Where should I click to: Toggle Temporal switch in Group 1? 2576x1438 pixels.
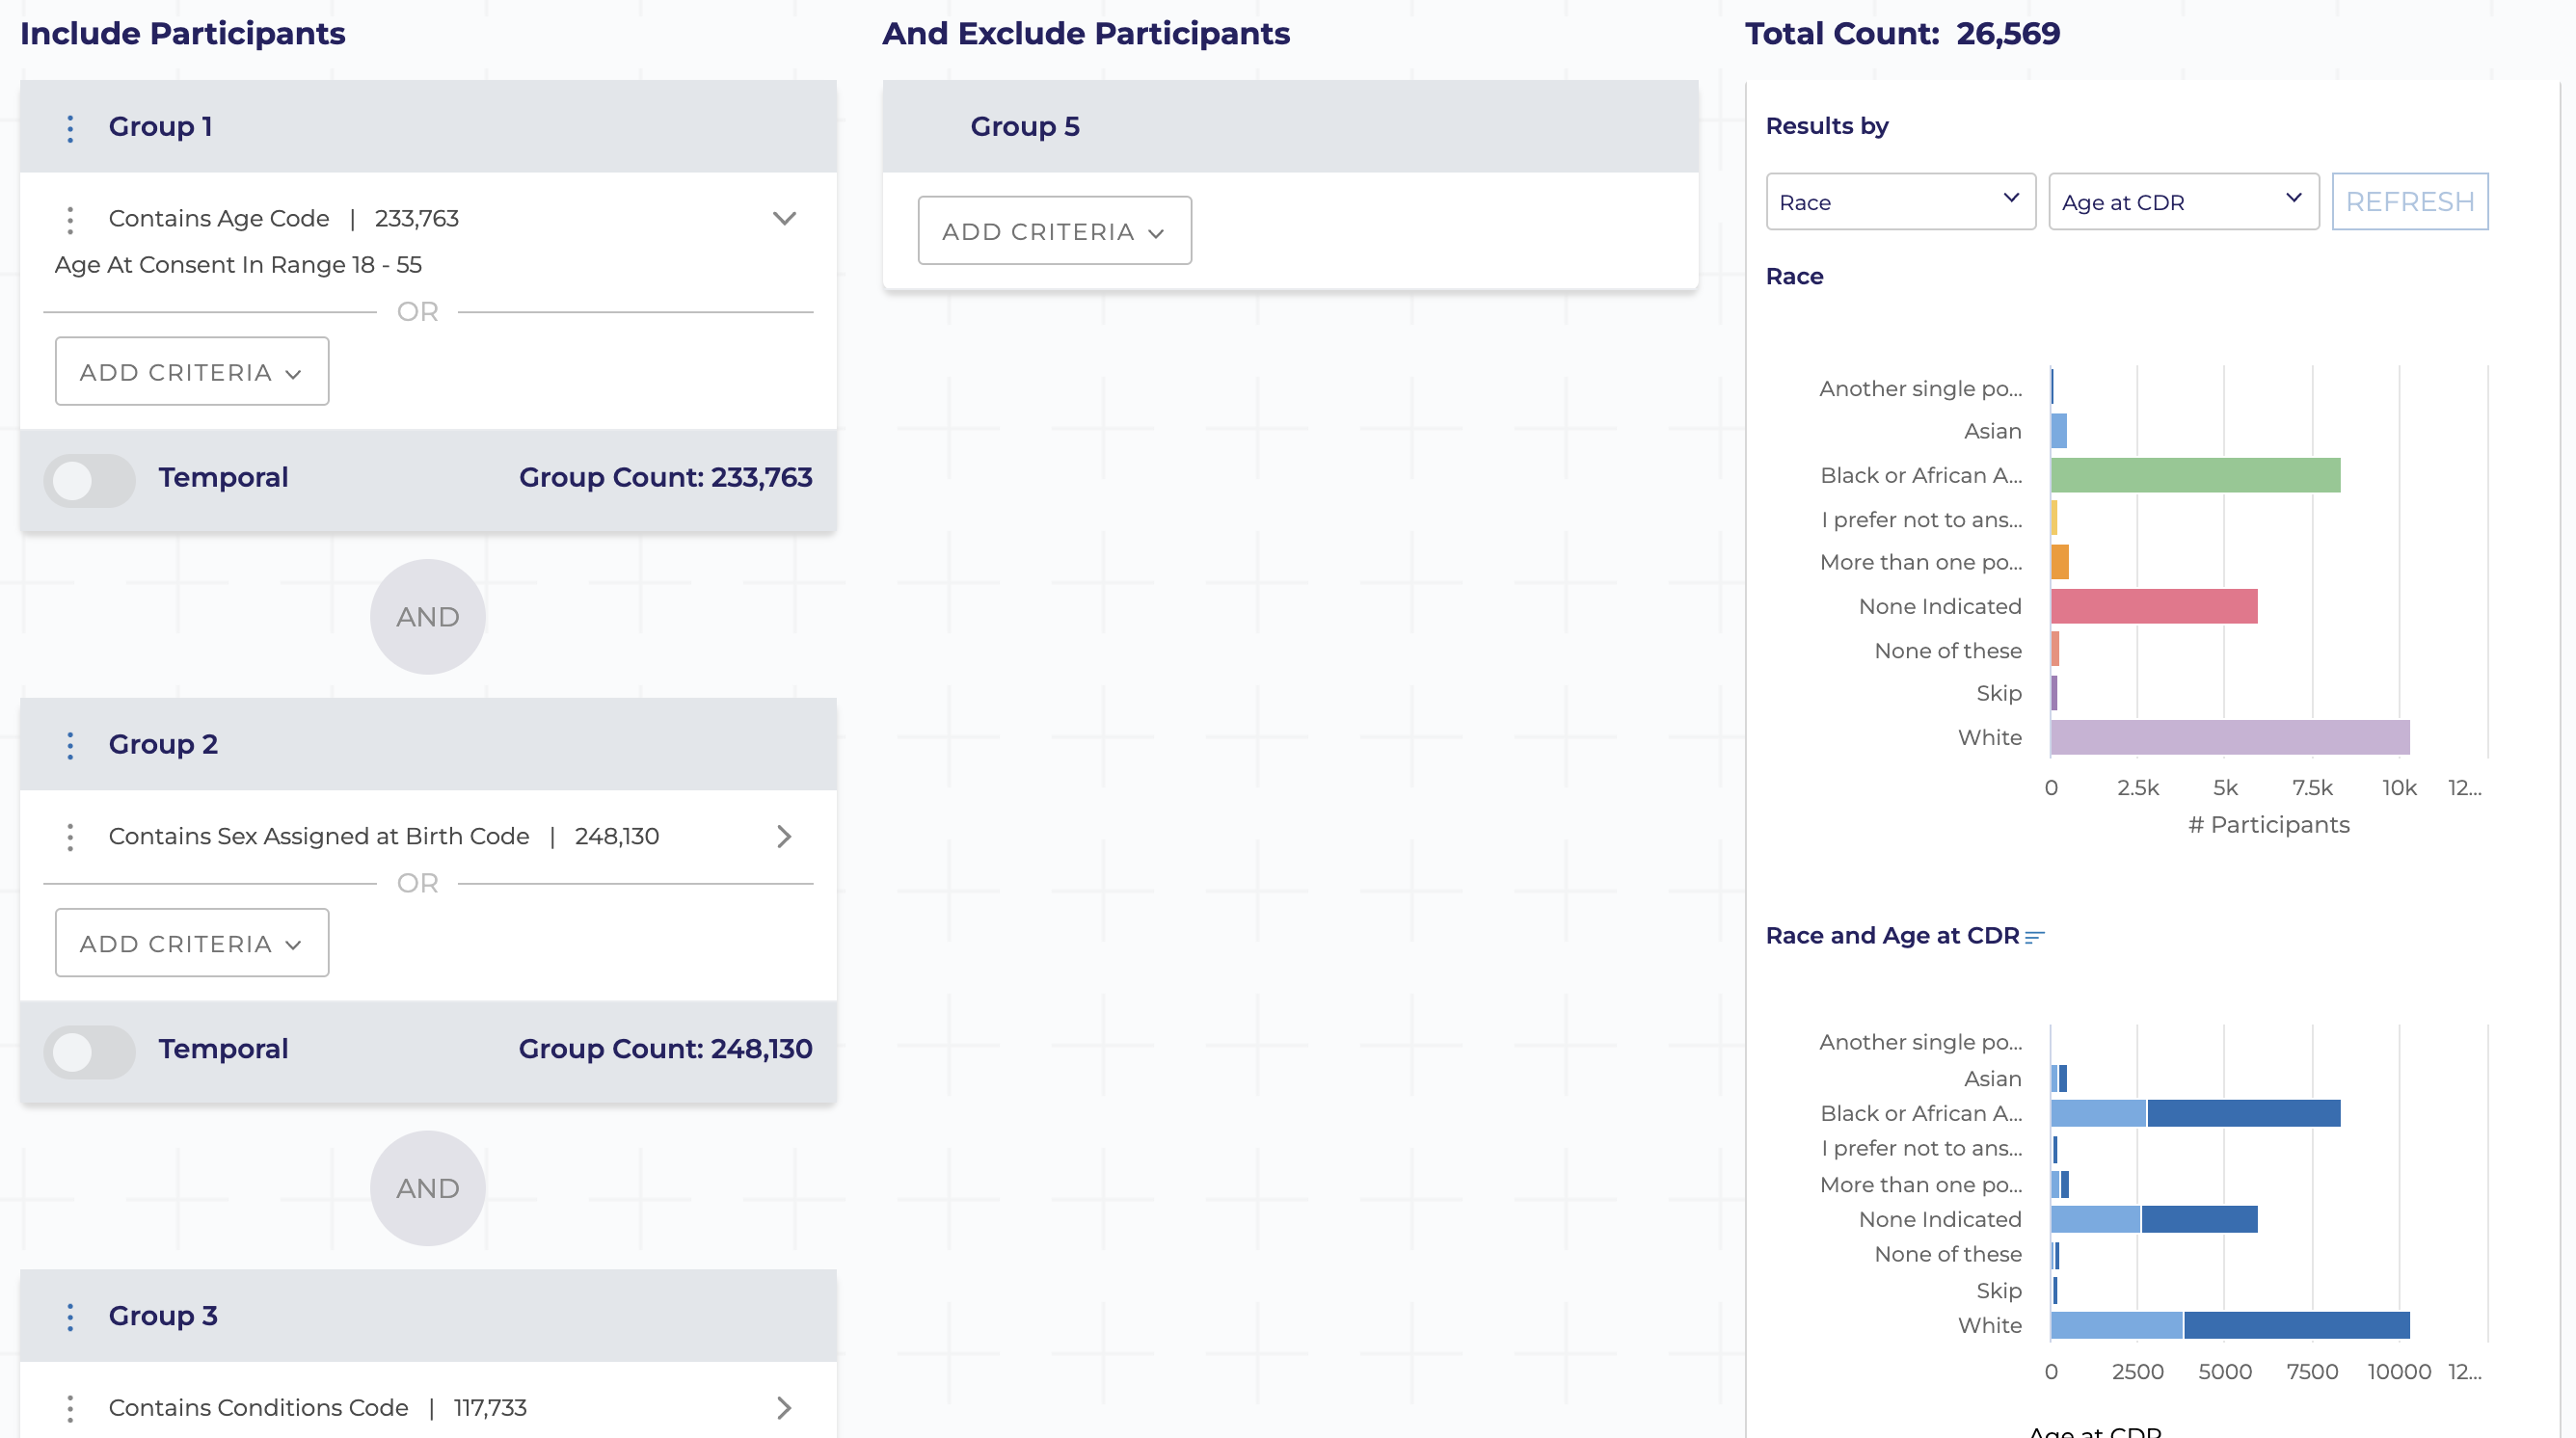click(89, 480)
